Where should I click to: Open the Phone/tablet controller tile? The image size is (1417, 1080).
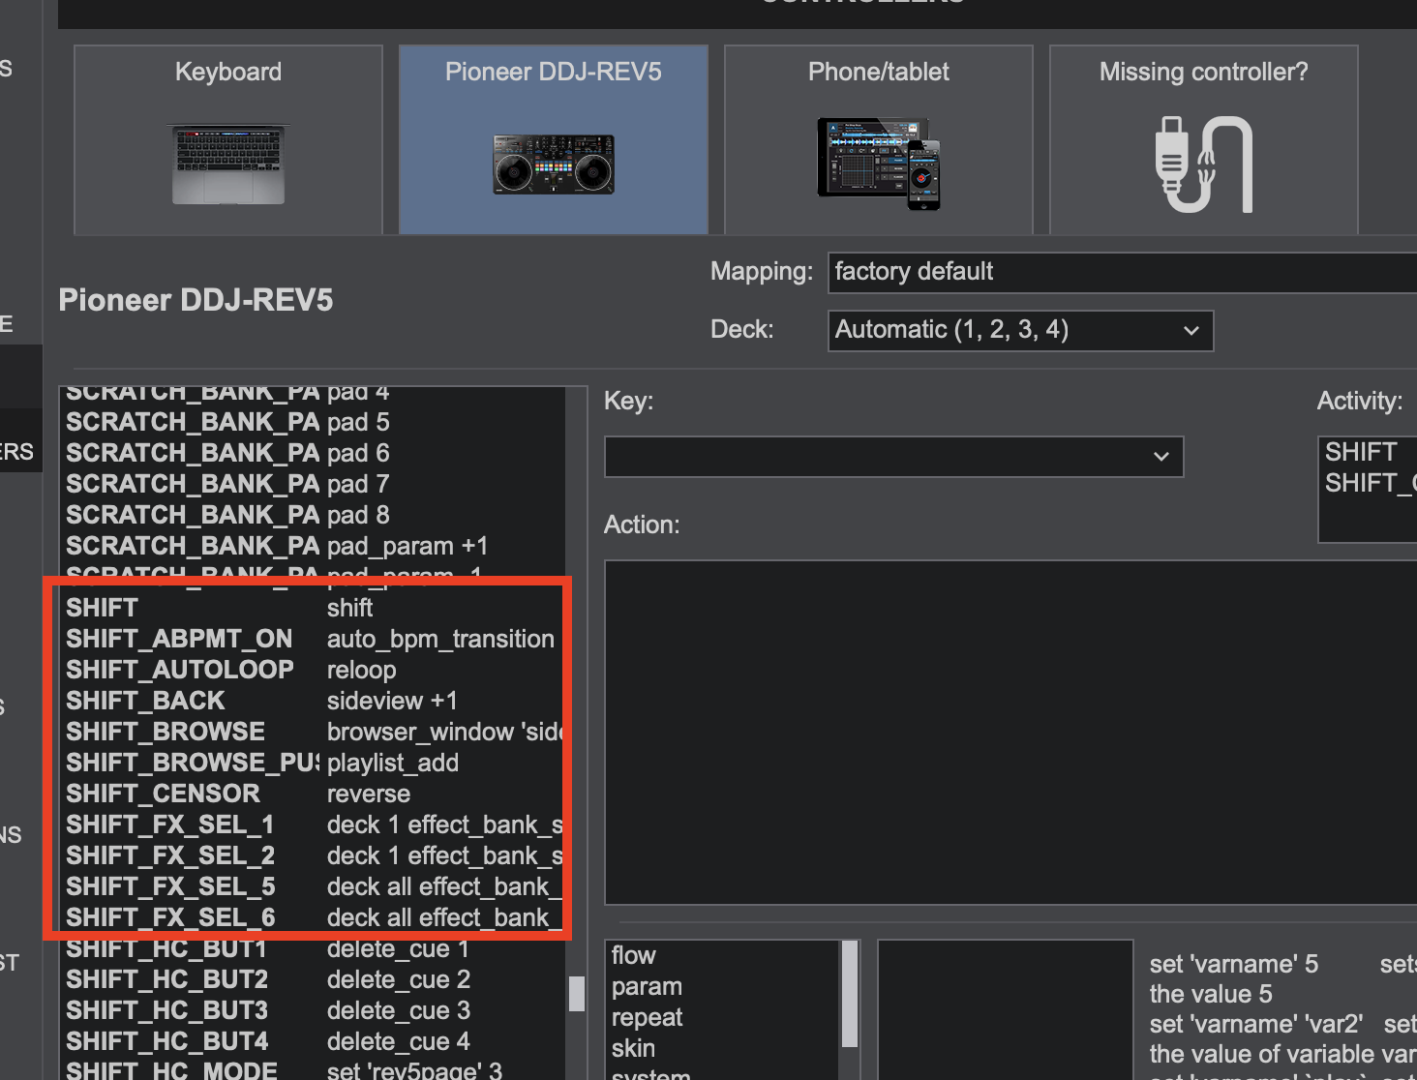tap(878, 140)
